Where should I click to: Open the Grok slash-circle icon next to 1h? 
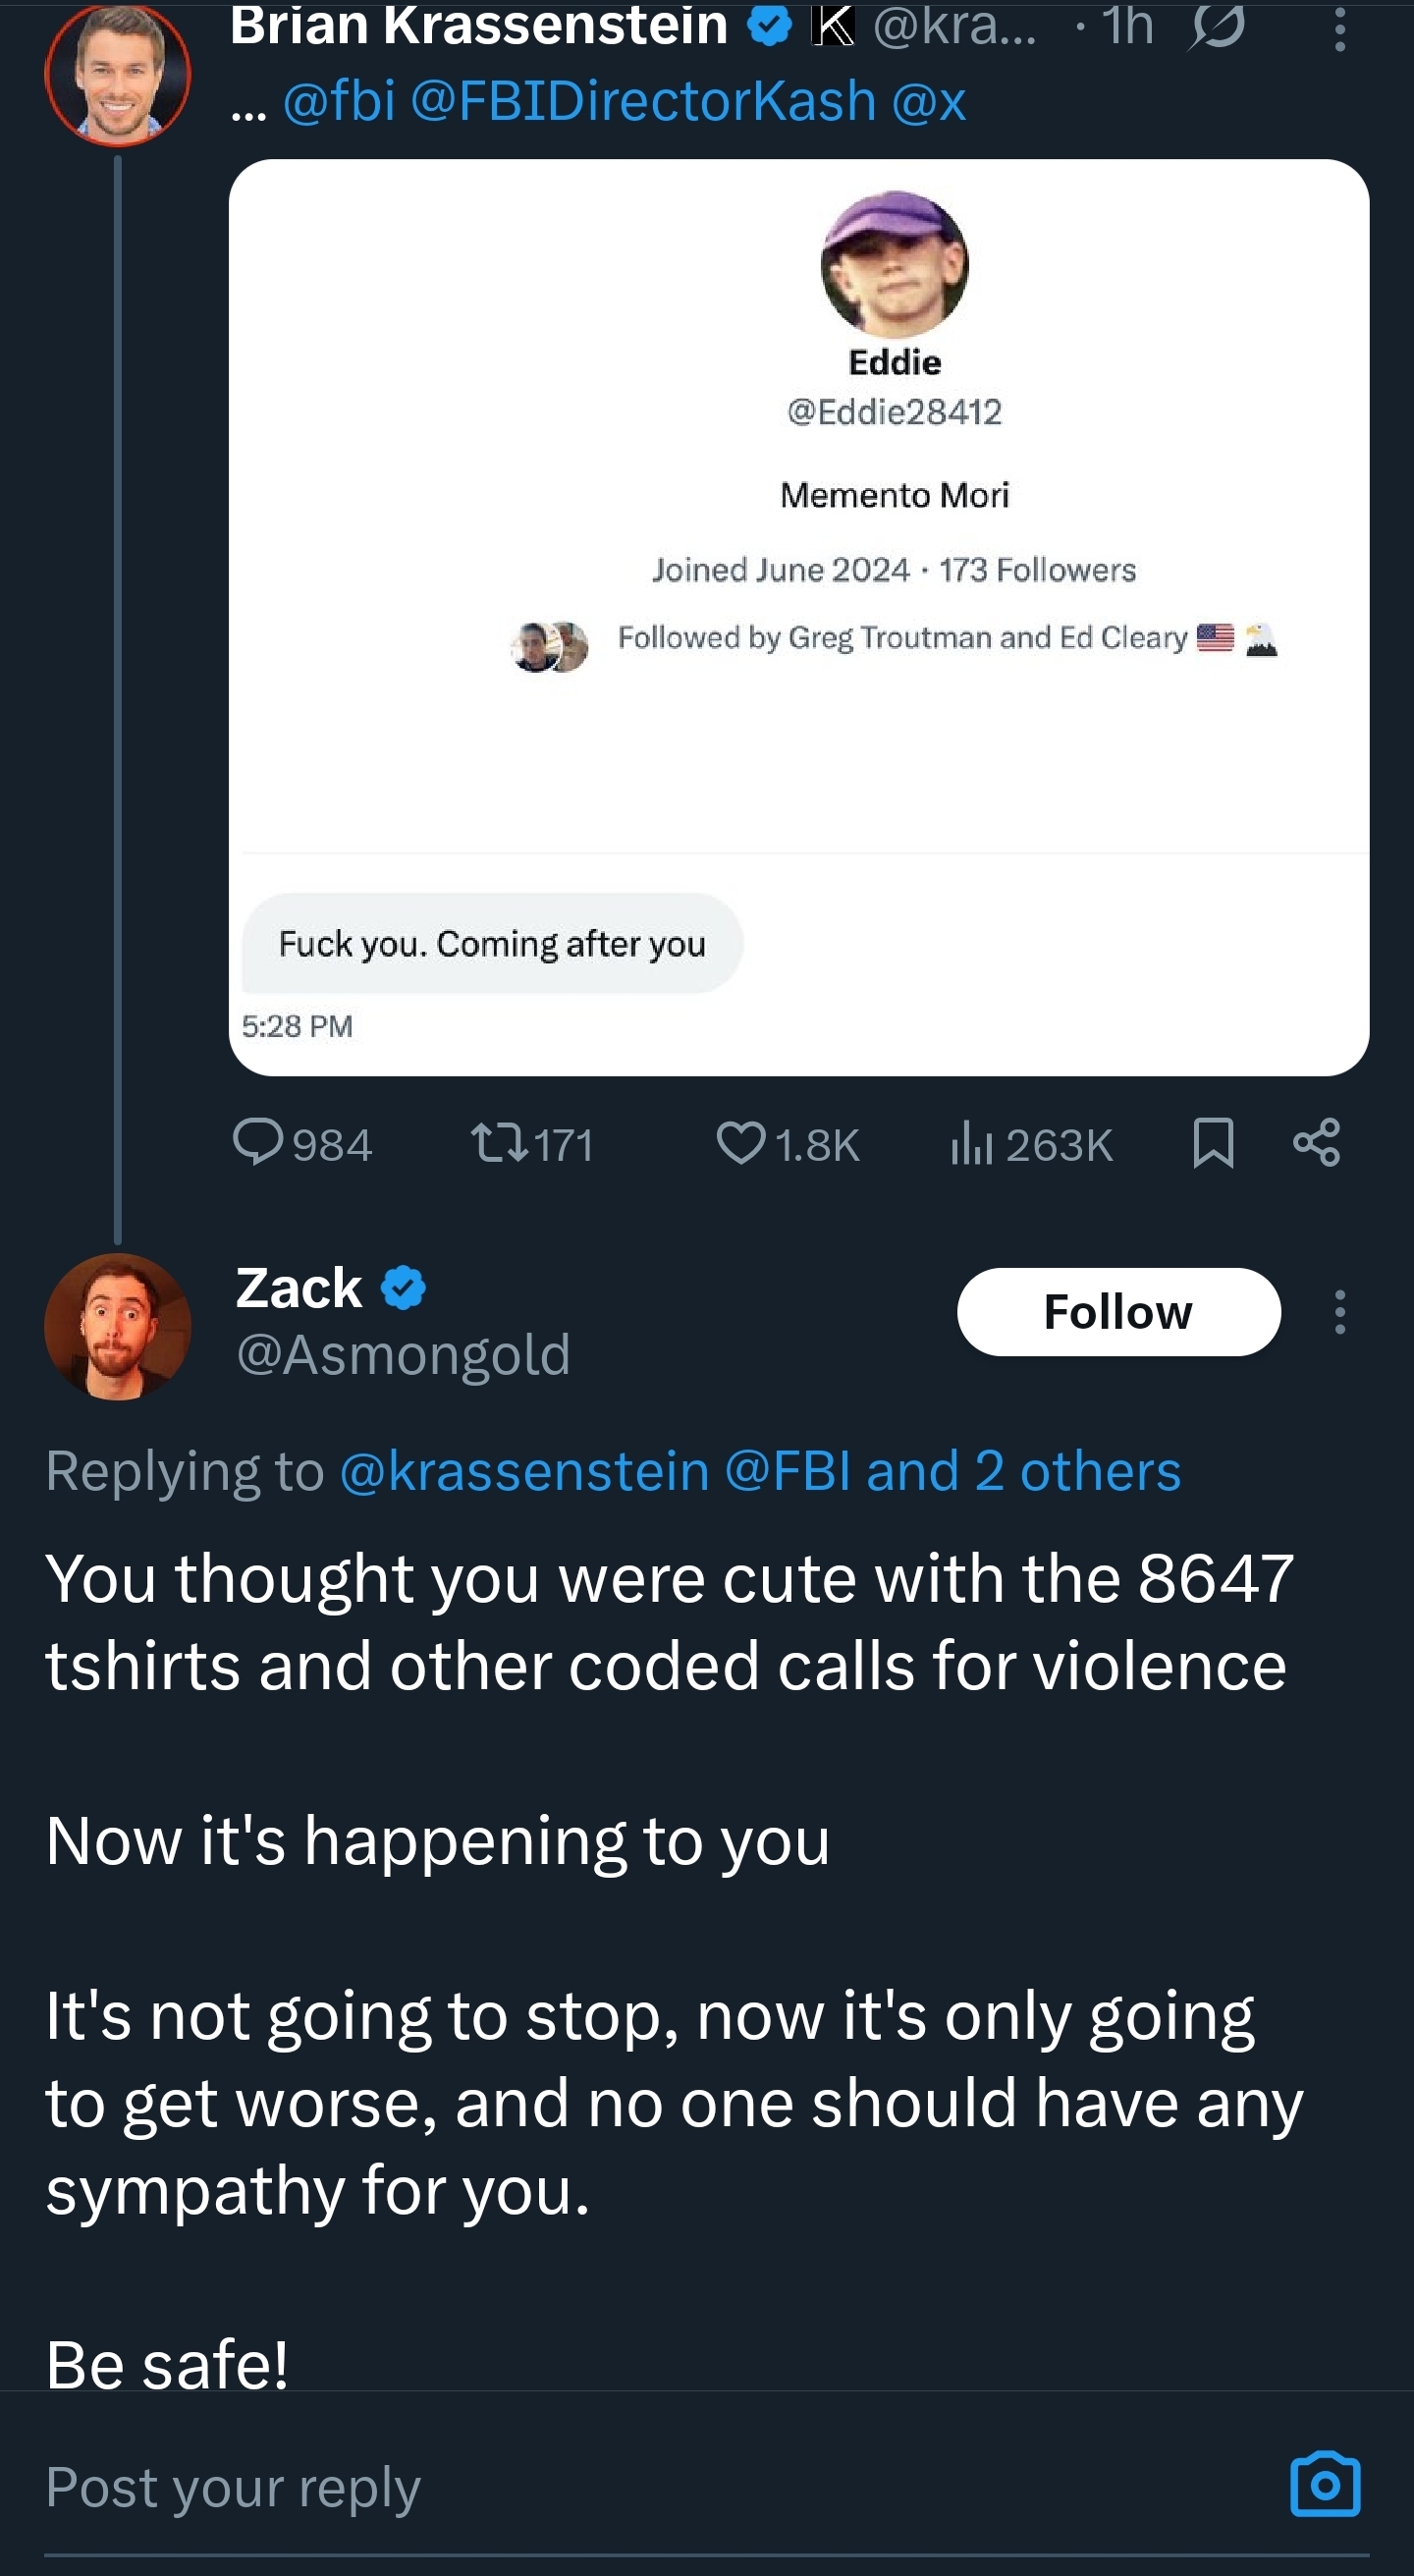pos(1216,27)
